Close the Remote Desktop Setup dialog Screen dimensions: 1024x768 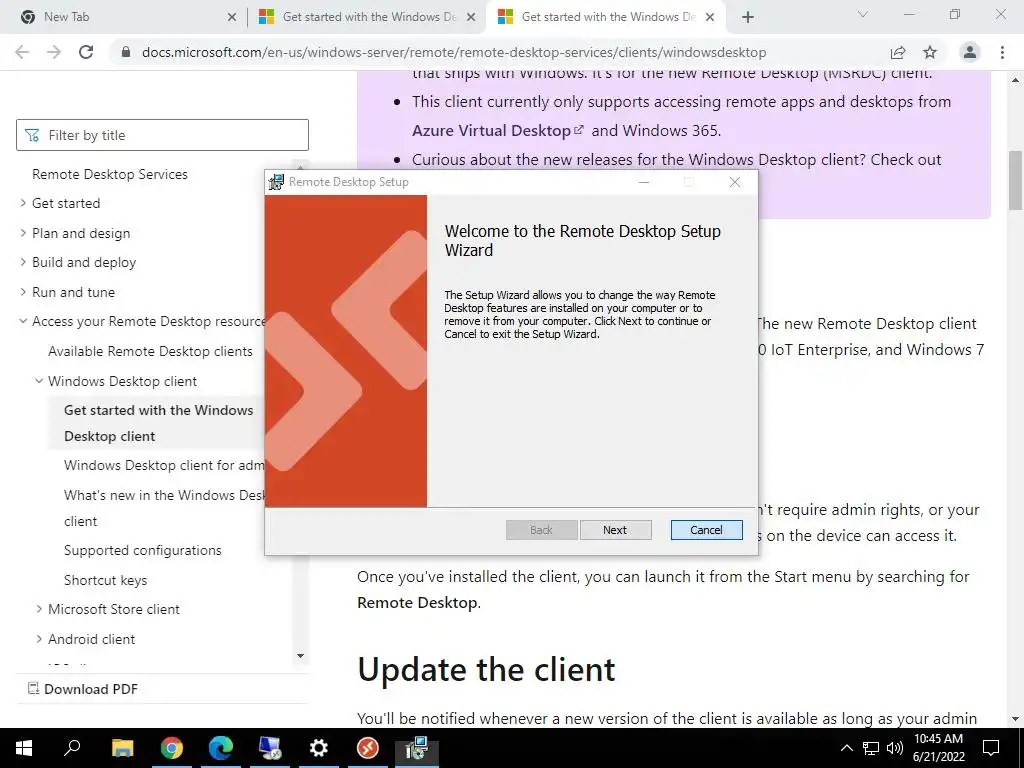(x=735, y=182)
